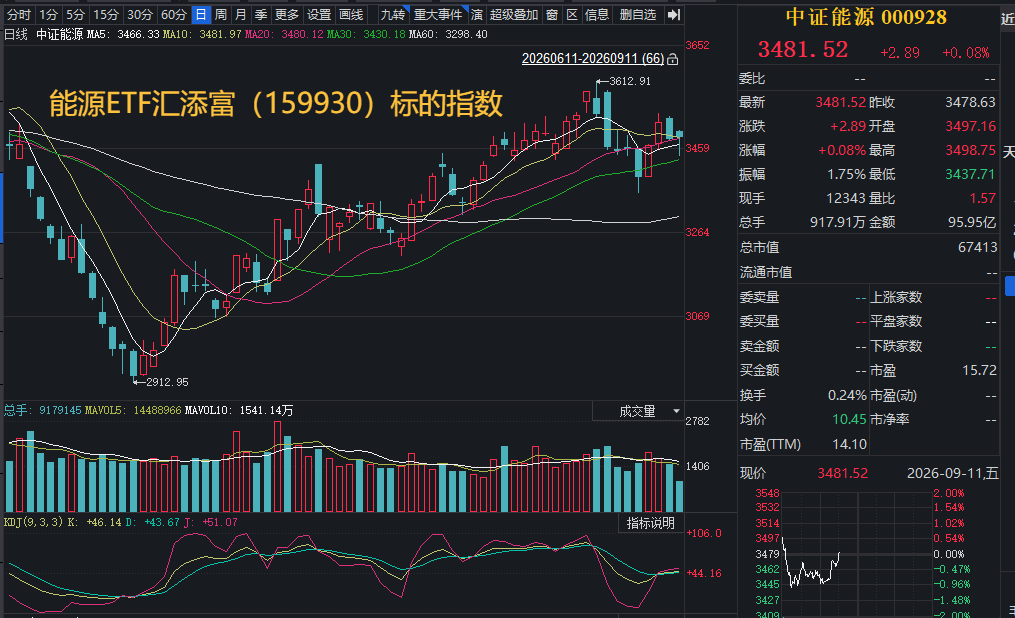Toggle the 九转 indicator
Viewport: 1015px width, 618px height.
pos(393,14)
